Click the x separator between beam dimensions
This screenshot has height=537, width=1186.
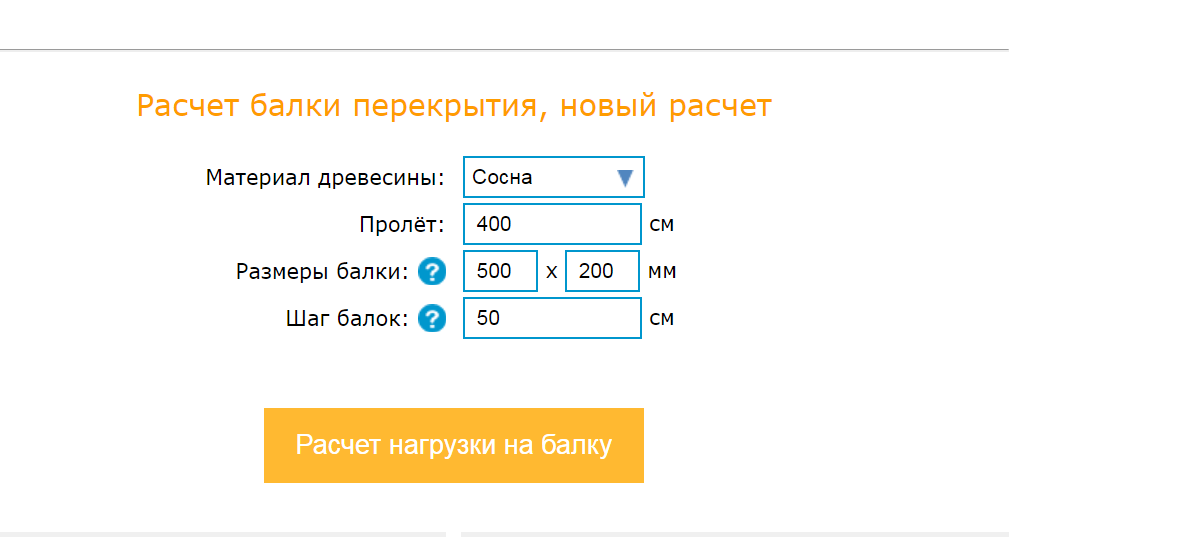(552, 271)
